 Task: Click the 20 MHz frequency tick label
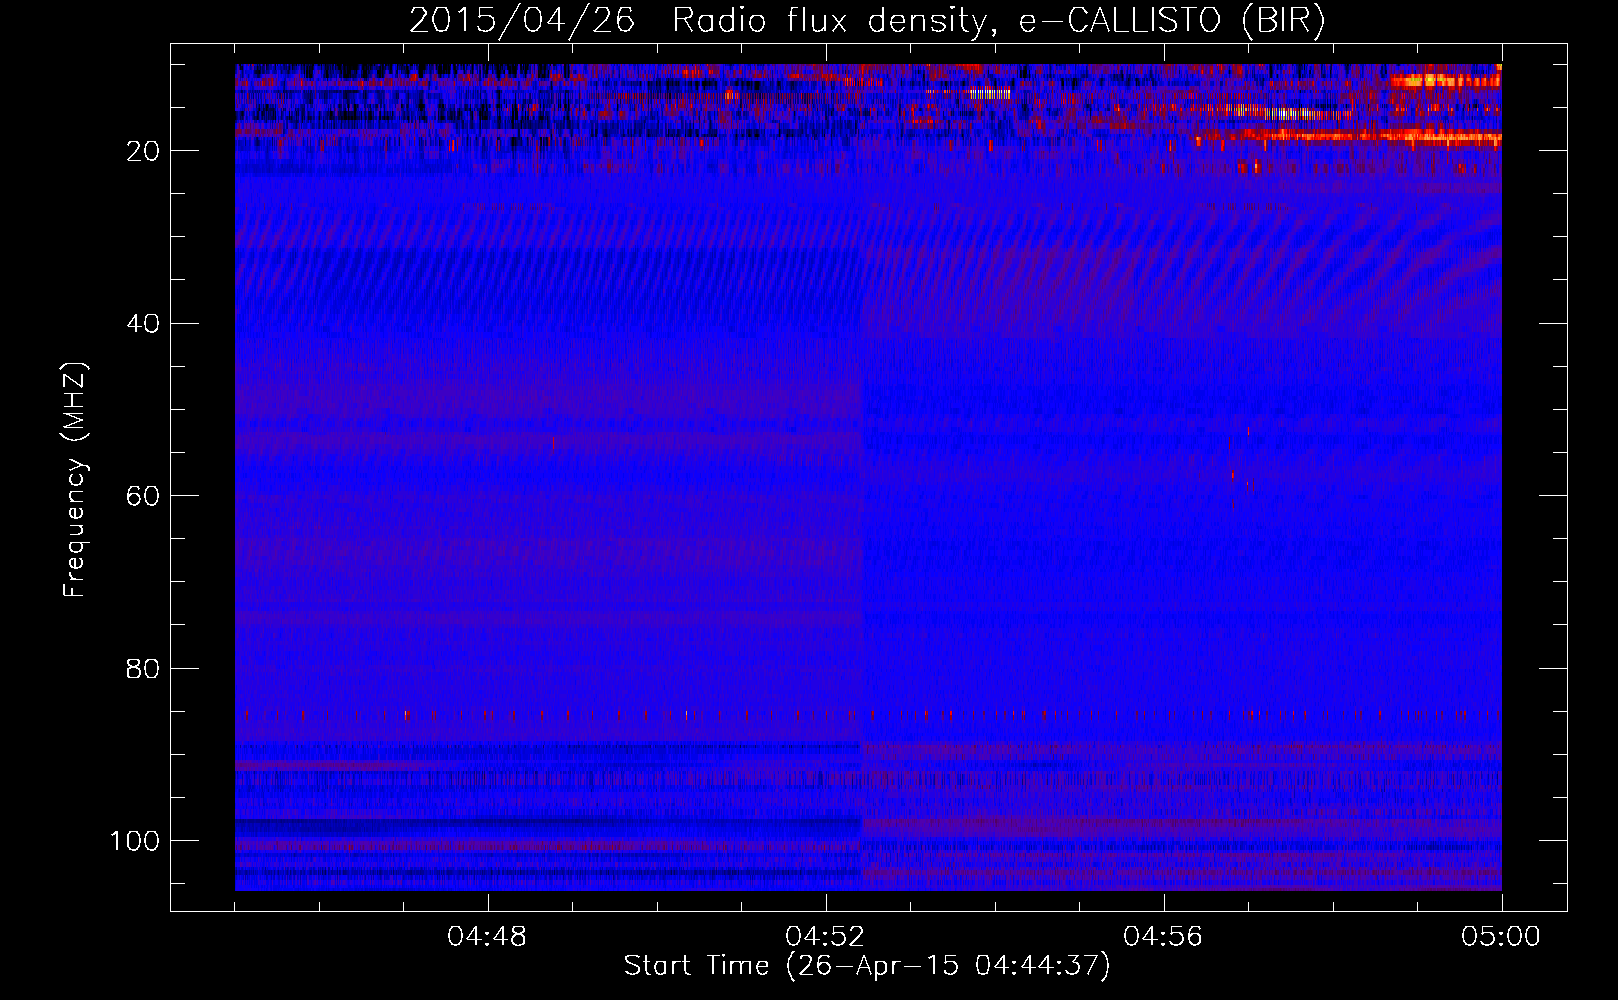click(x=144, y=151)
